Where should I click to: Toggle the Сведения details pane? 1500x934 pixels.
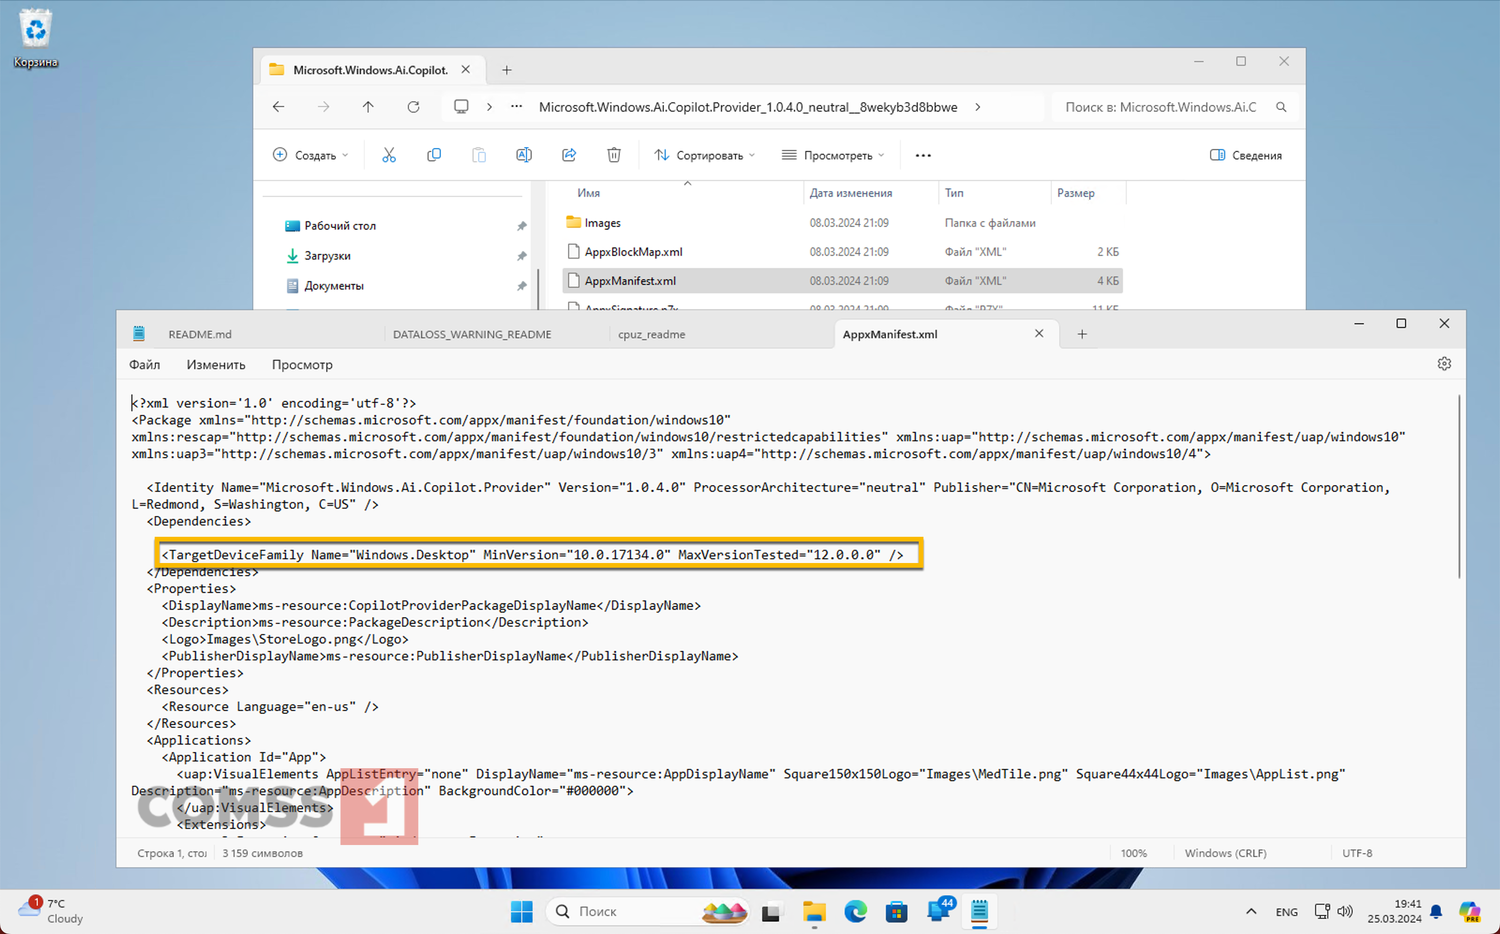[1246, 155]
